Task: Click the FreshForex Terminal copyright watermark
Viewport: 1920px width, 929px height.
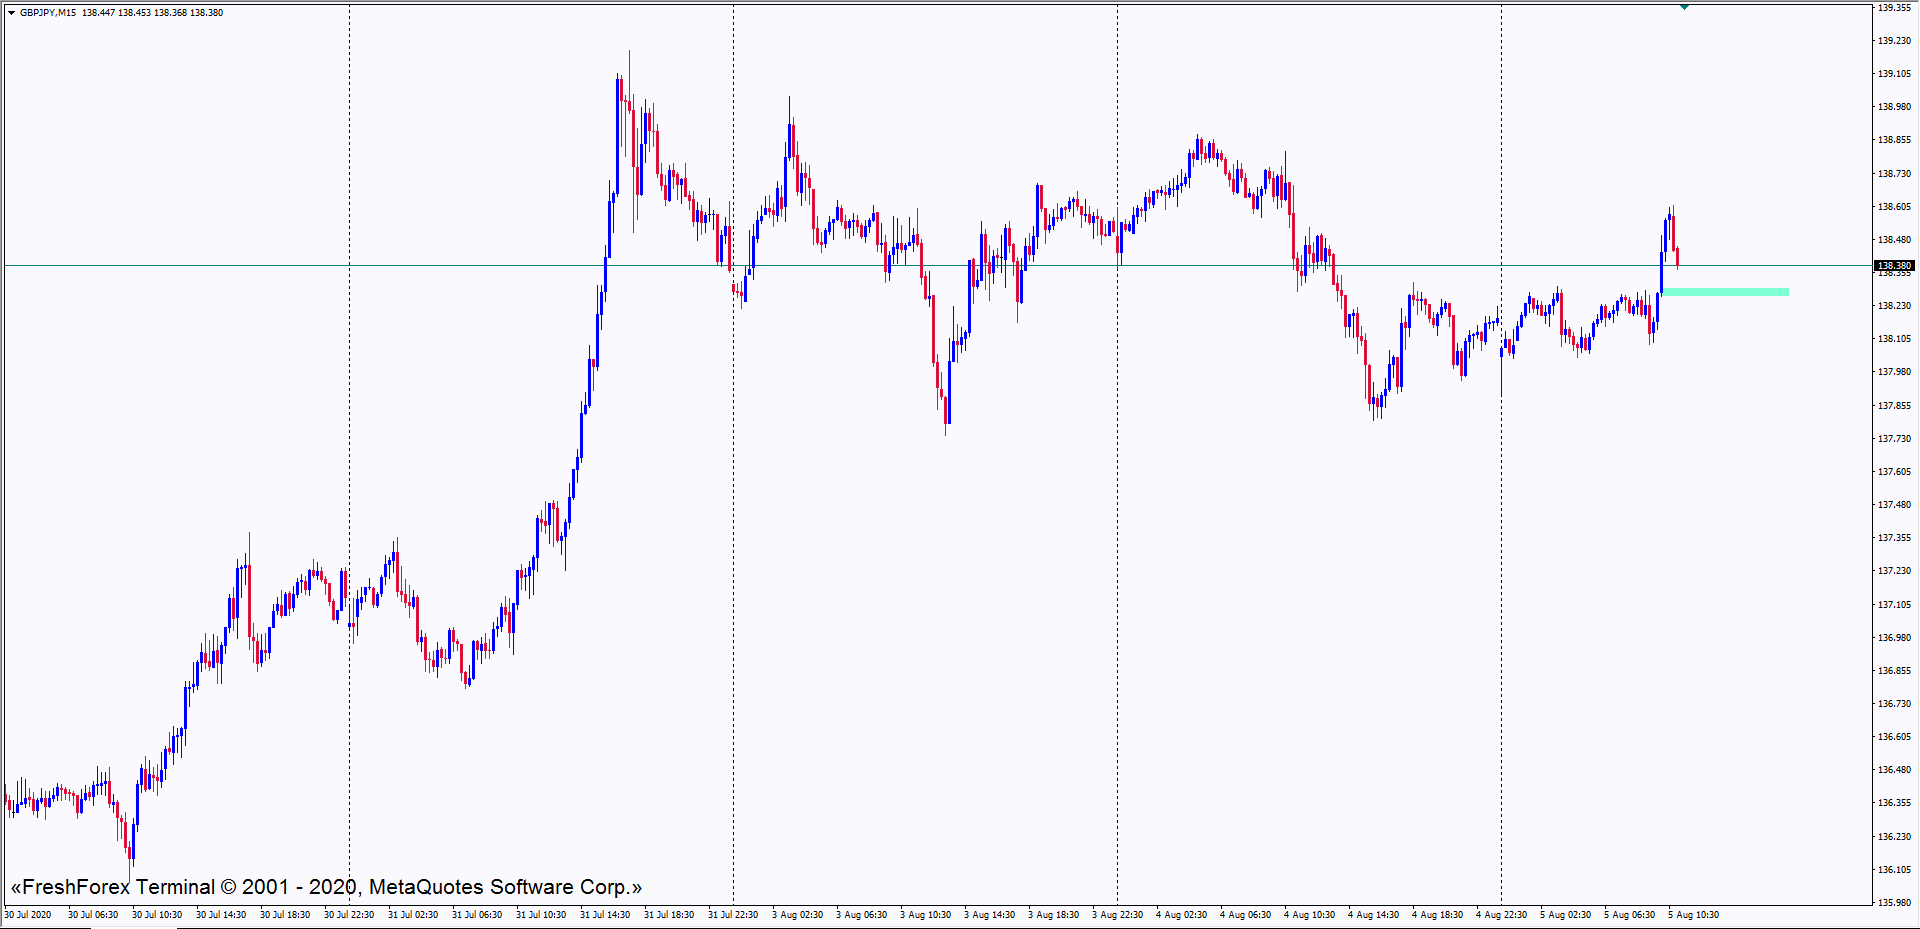Action: pos(326,887)
